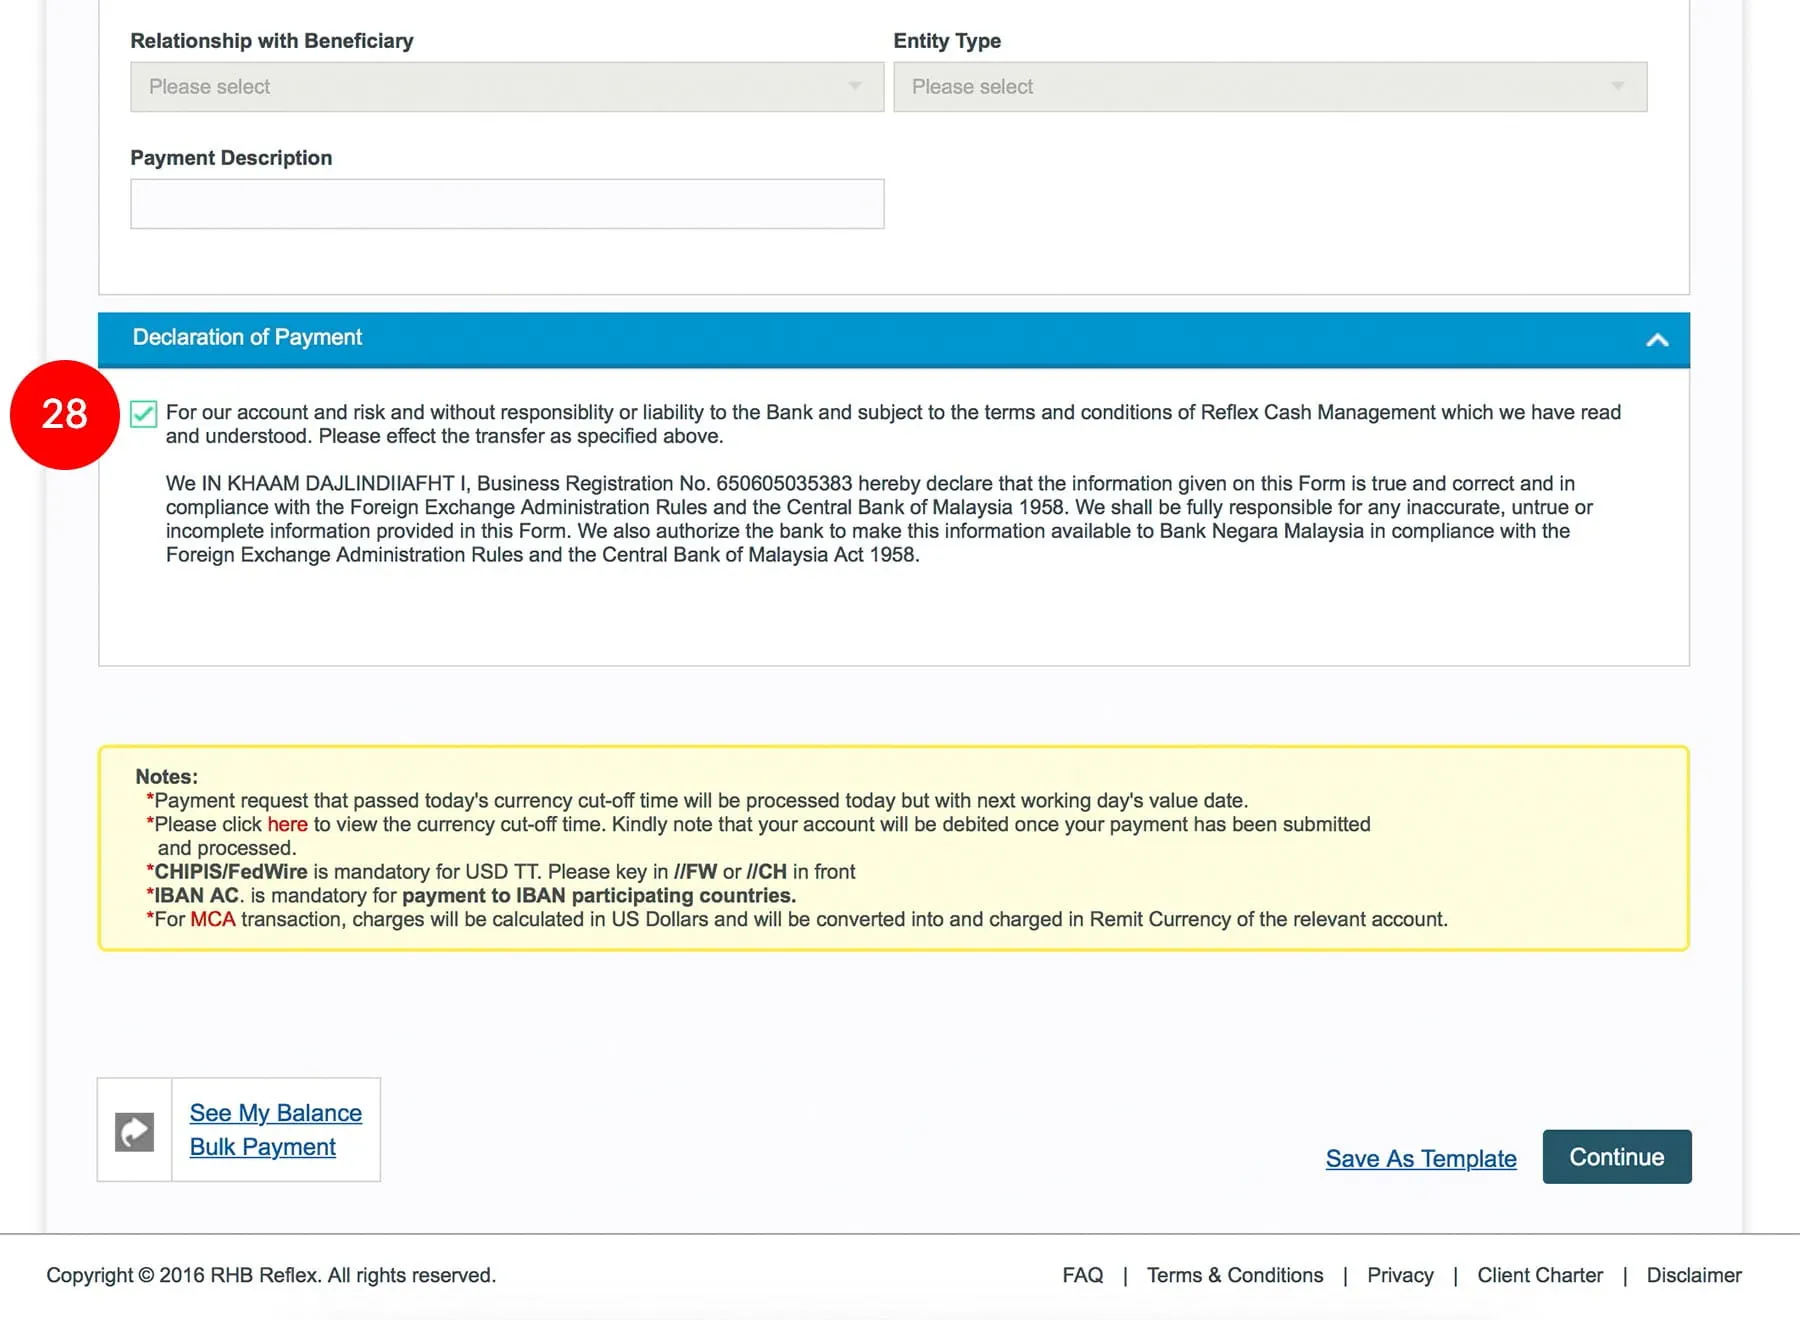Go to the Bulk Payment link
Image resolution: width=1800 pixels, height=1320 pixels.
[x=262, y=1147]
